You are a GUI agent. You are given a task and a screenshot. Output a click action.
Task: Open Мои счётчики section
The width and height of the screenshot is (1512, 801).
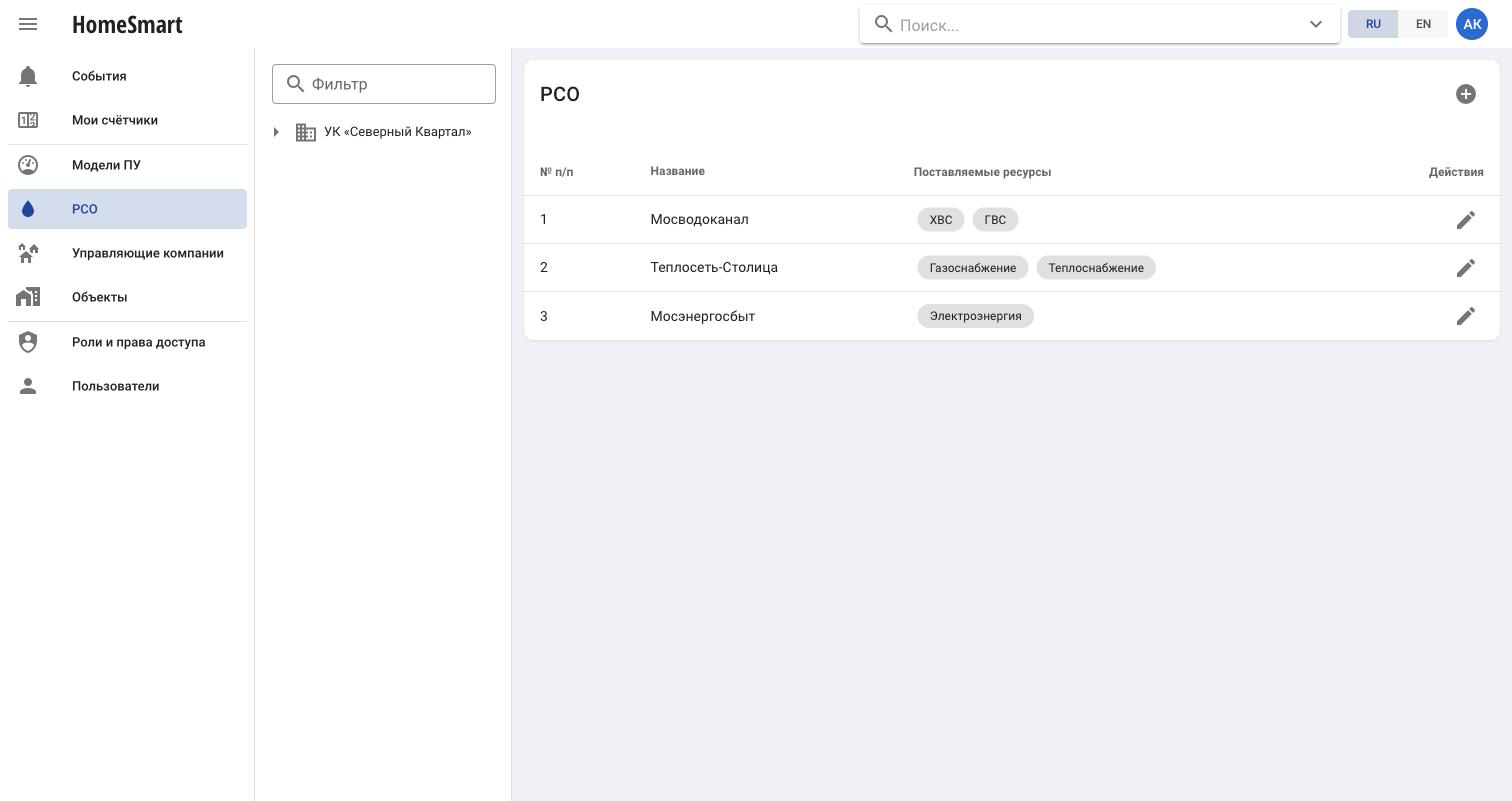(127, 120)
